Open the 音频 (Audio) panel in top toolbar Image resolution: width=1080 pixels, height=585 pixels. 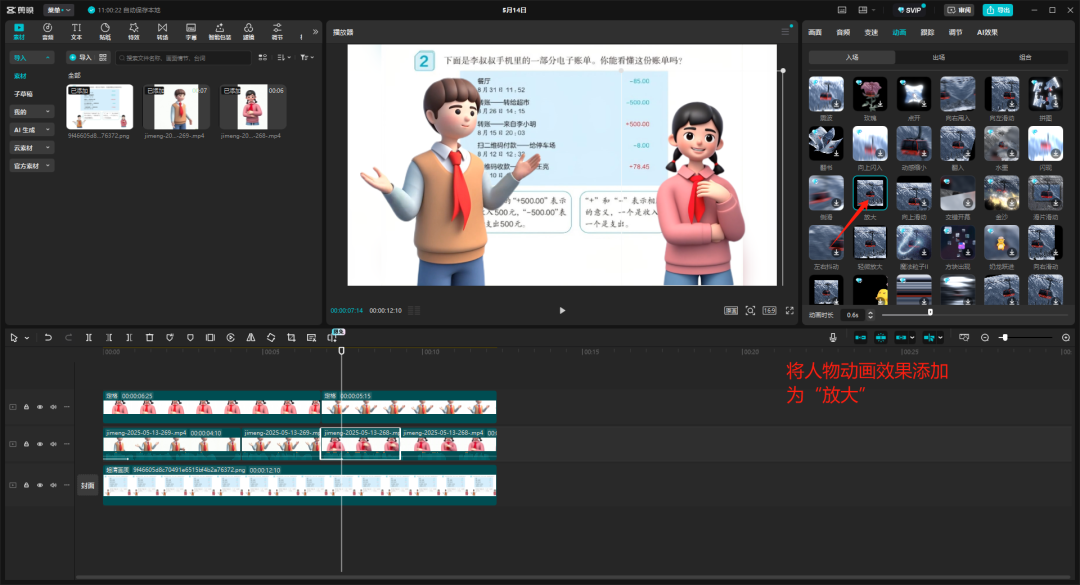point(47,30)
